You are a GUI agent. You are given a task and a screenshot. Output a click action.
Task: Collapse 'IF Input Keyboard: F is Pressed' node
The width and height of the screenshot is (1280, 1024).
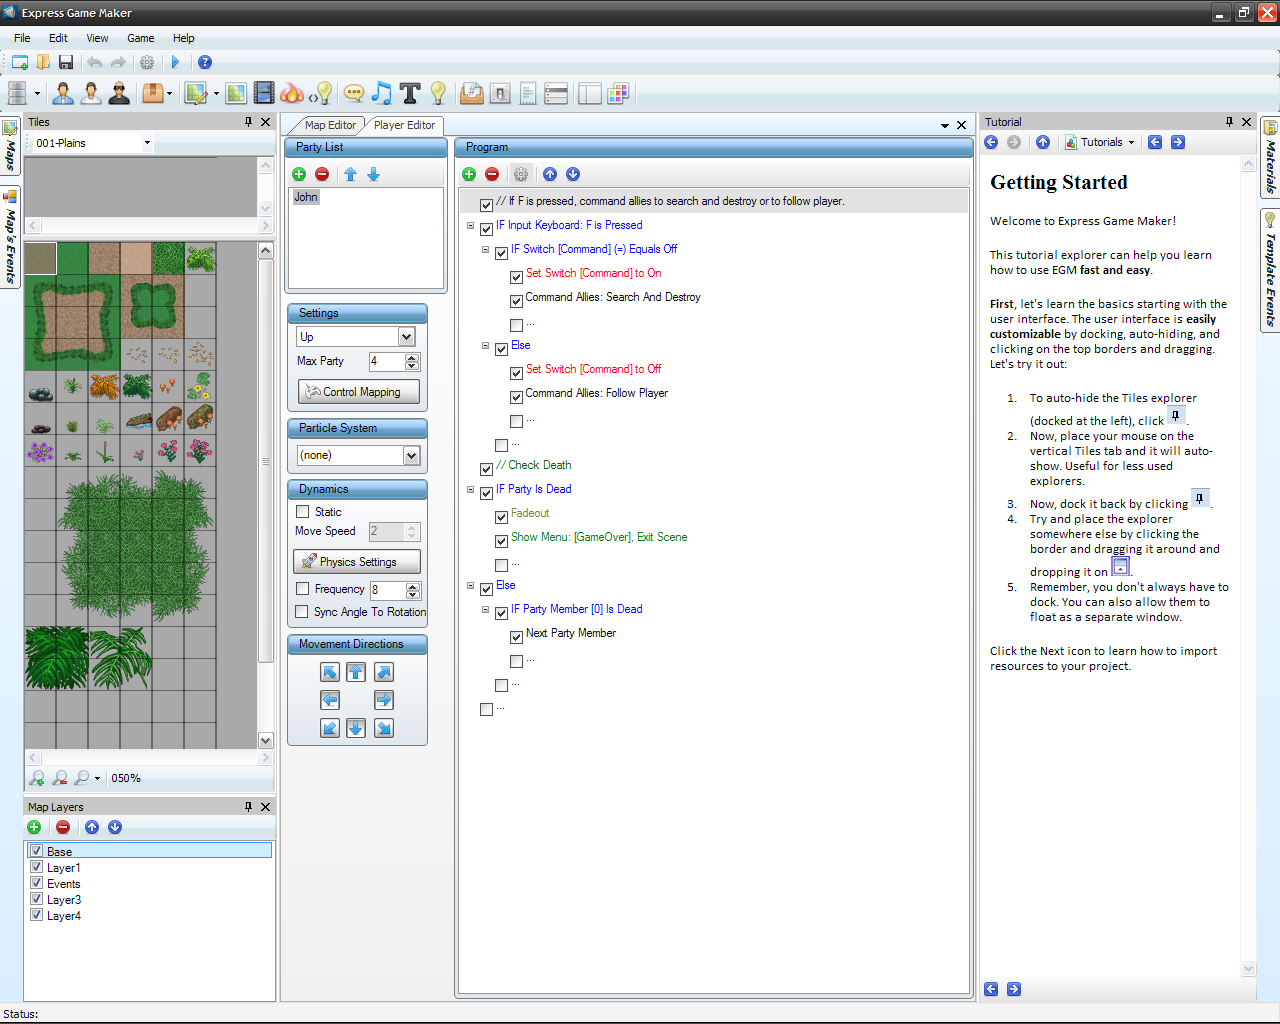[471, 226]
